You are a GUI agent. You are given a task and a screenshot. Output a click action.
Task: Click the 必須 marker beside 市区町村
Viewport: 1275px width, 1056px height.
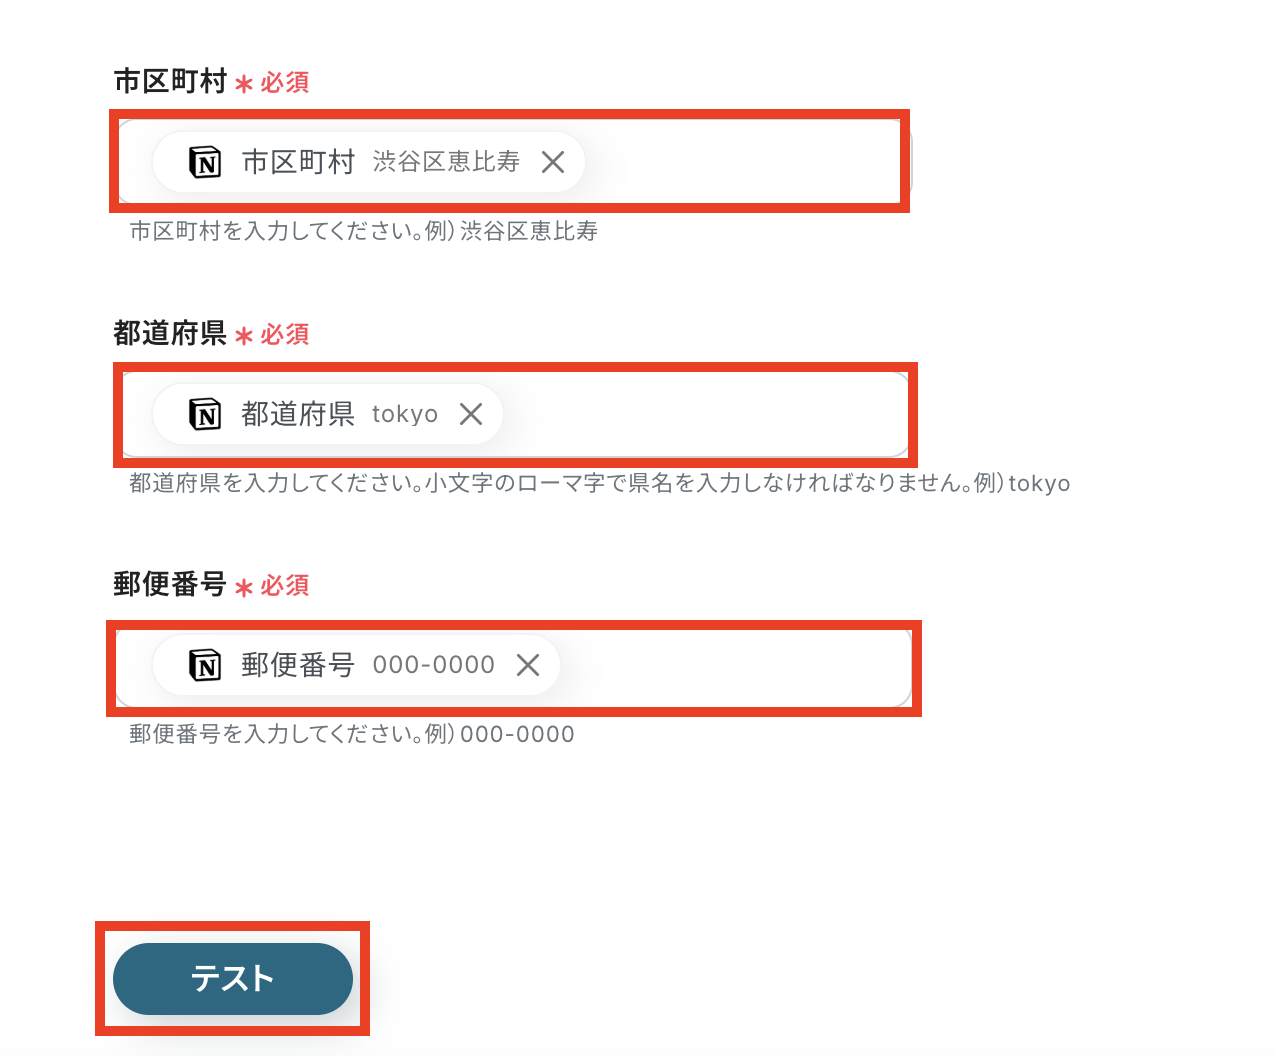coord(285,82)
